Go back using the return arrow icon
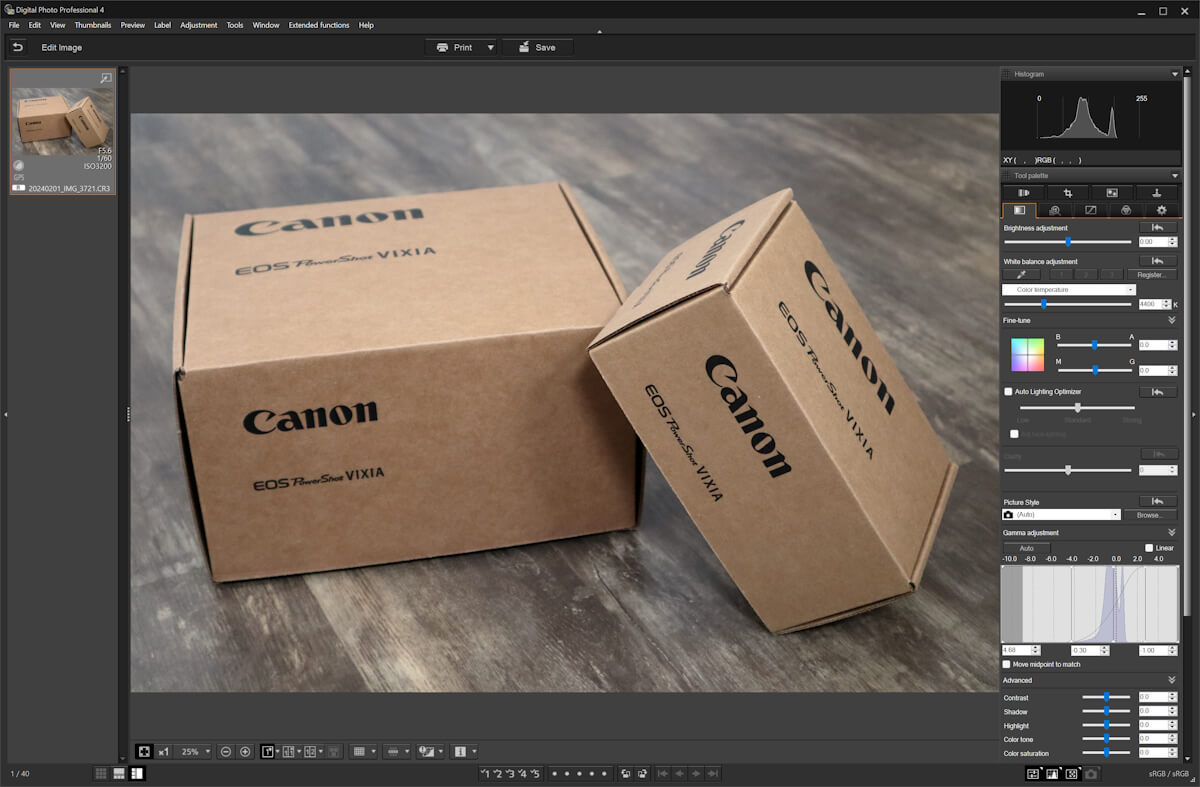1200x787 pixels. (18, 47)
